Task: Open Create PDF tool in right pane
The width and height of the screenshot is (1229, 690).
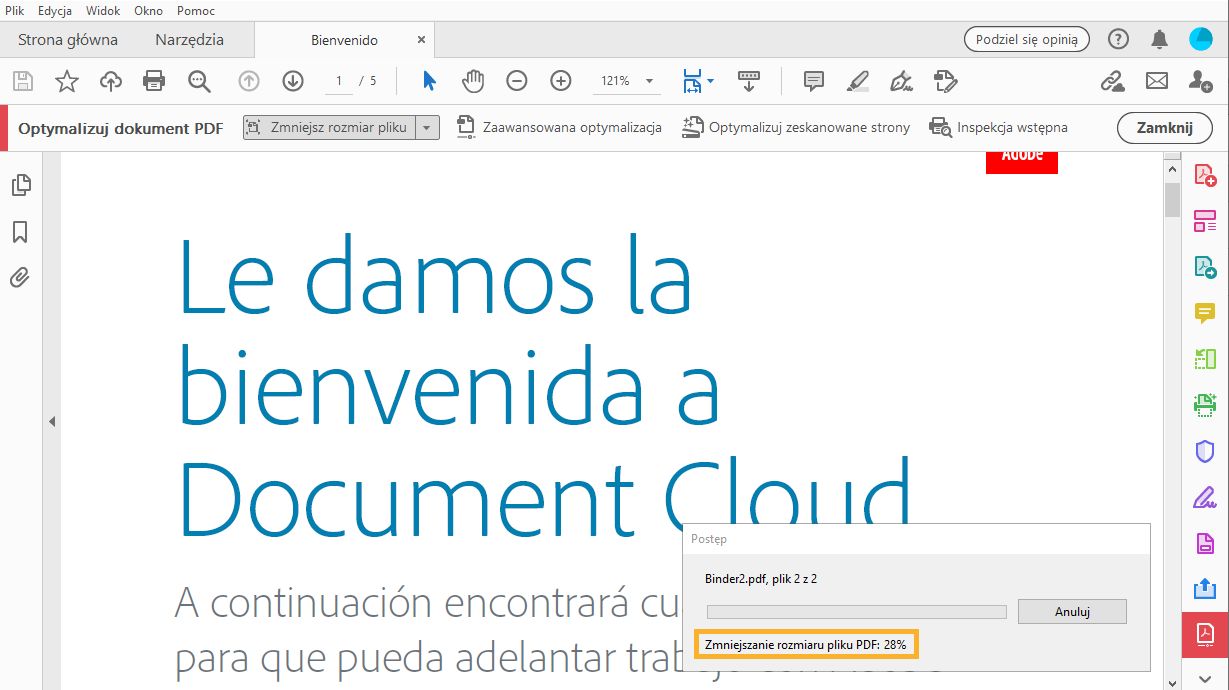Action: pyautogui.click(x=1205, y=175)
